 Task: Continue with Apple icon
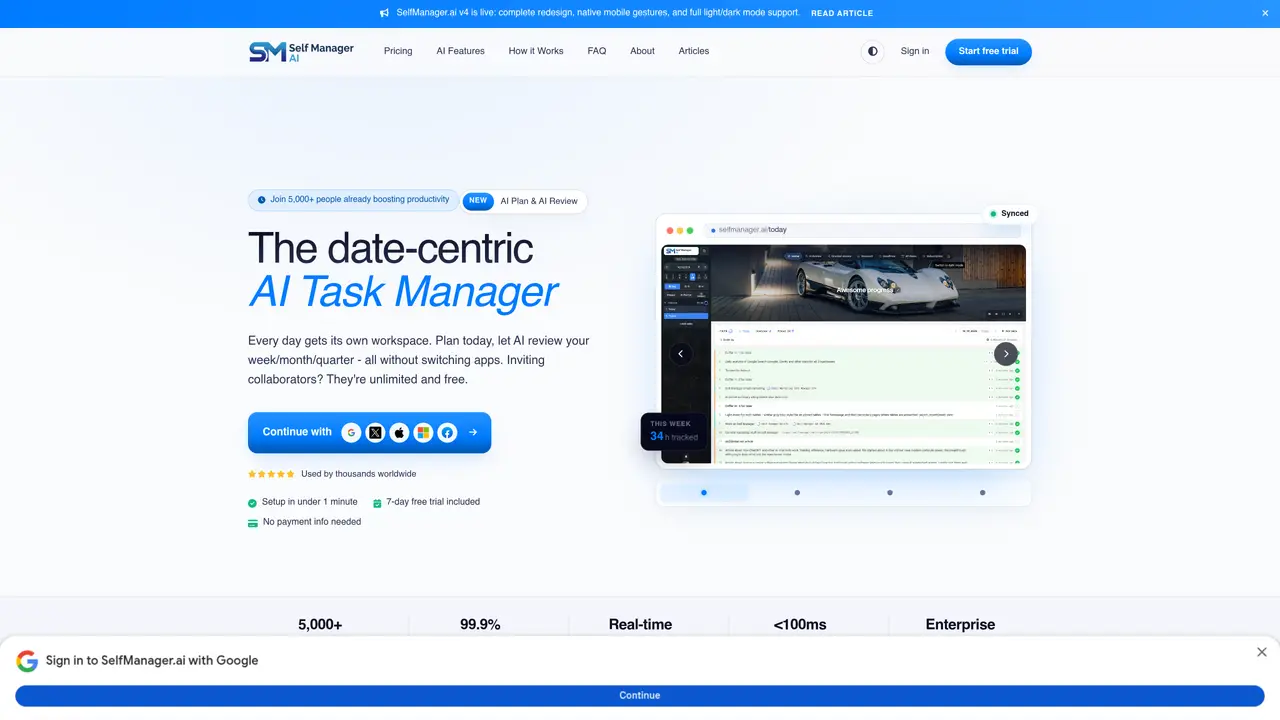399,432
